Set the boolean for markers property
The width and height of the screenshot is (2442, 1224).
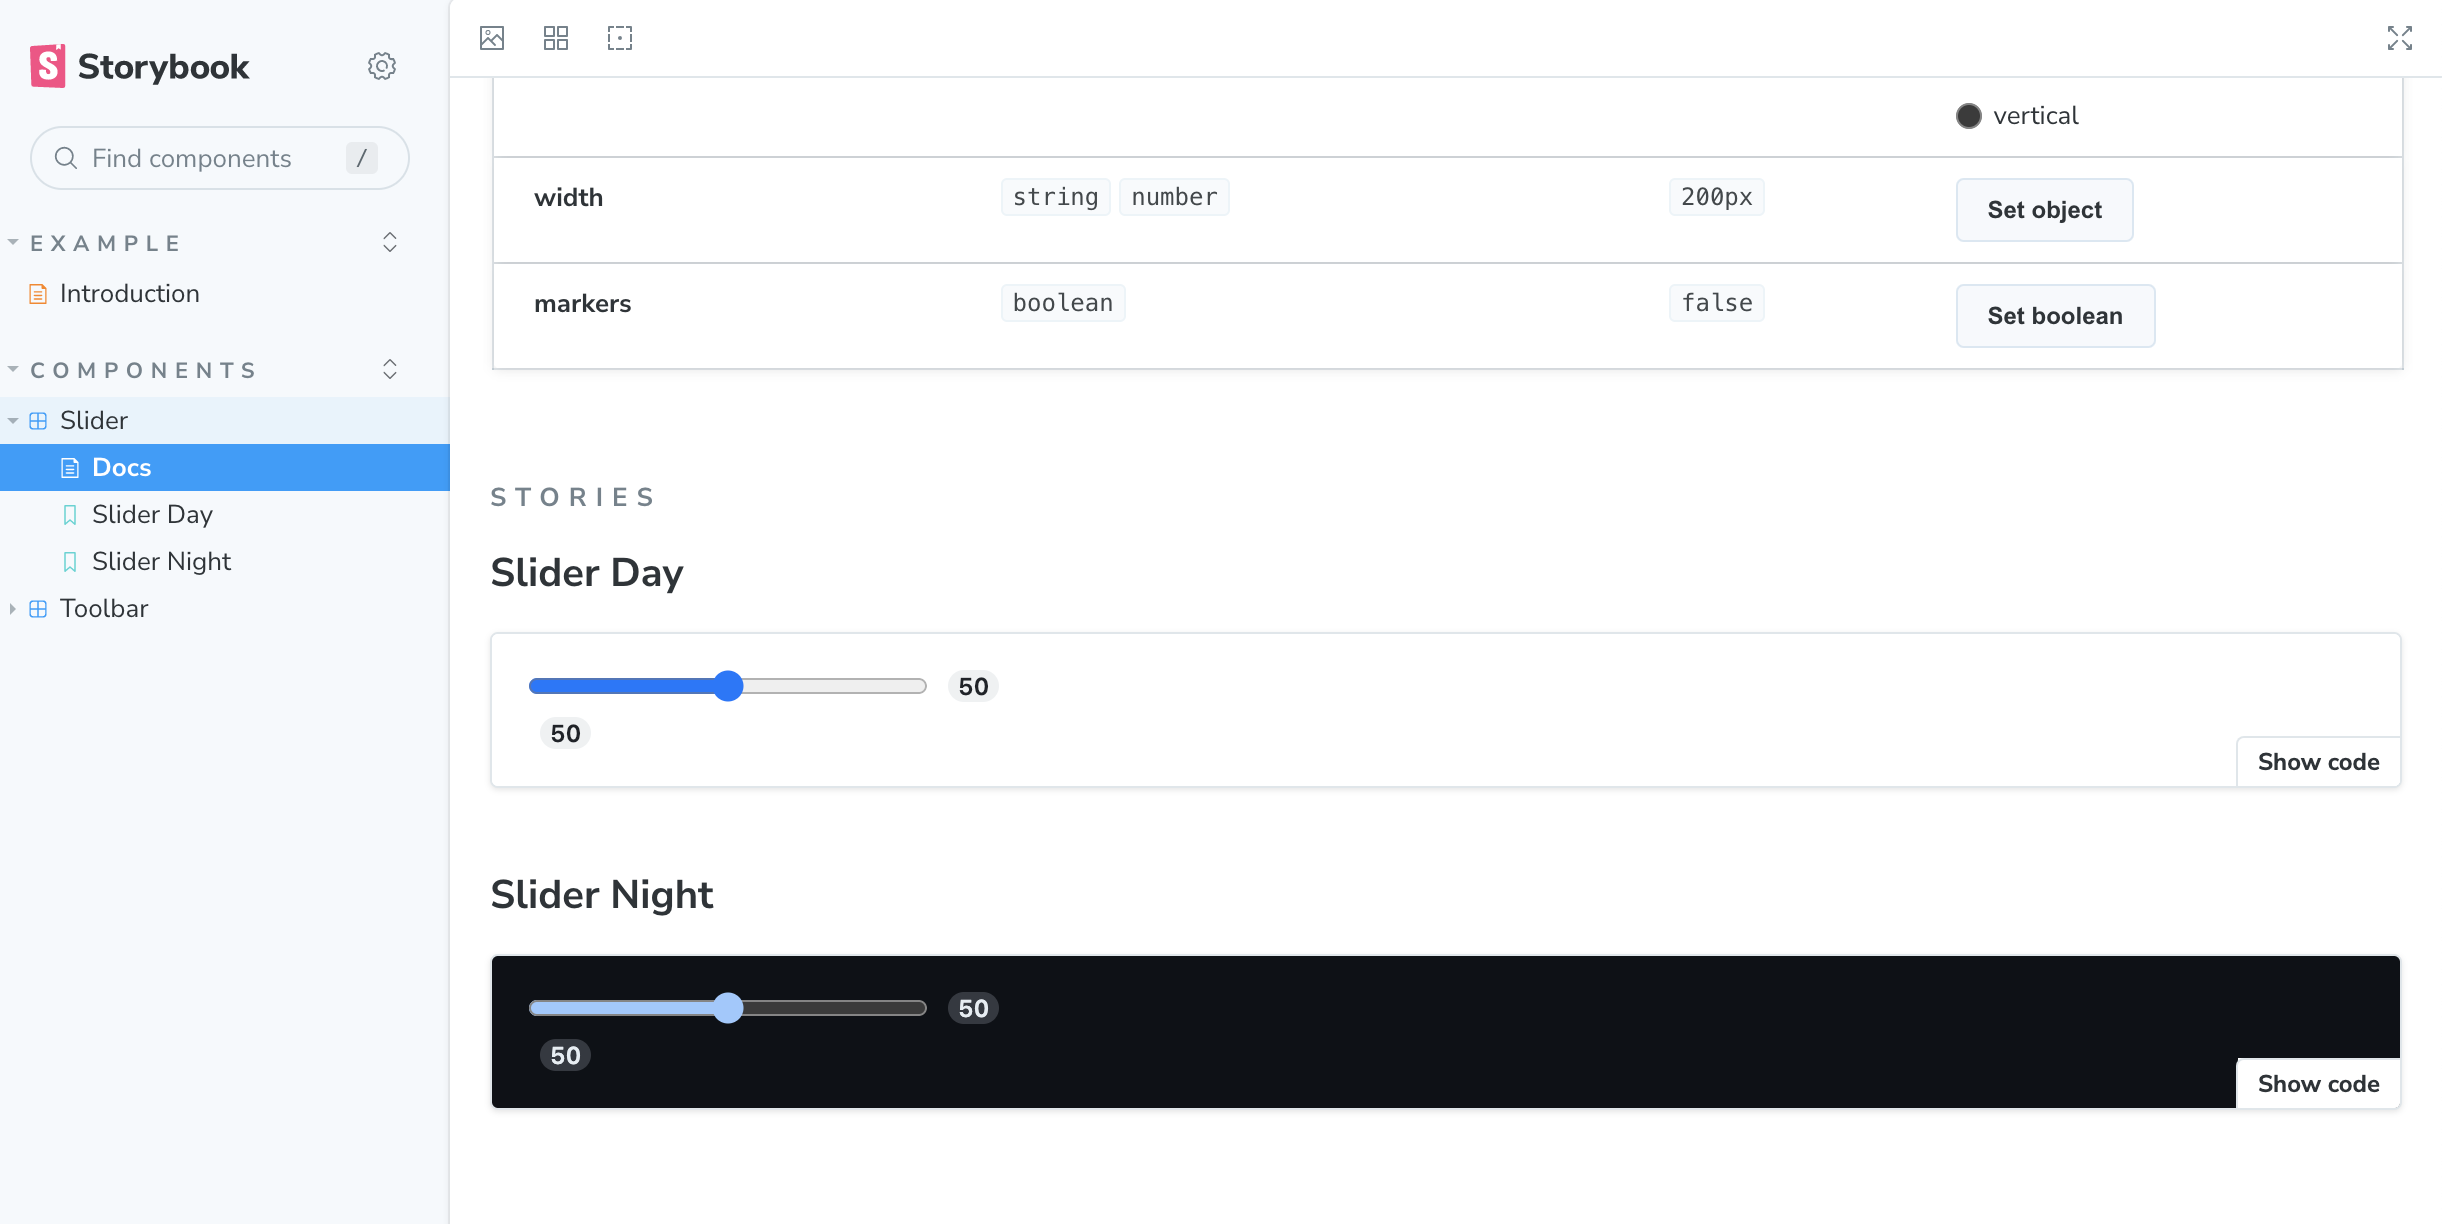coord(2053,315)
